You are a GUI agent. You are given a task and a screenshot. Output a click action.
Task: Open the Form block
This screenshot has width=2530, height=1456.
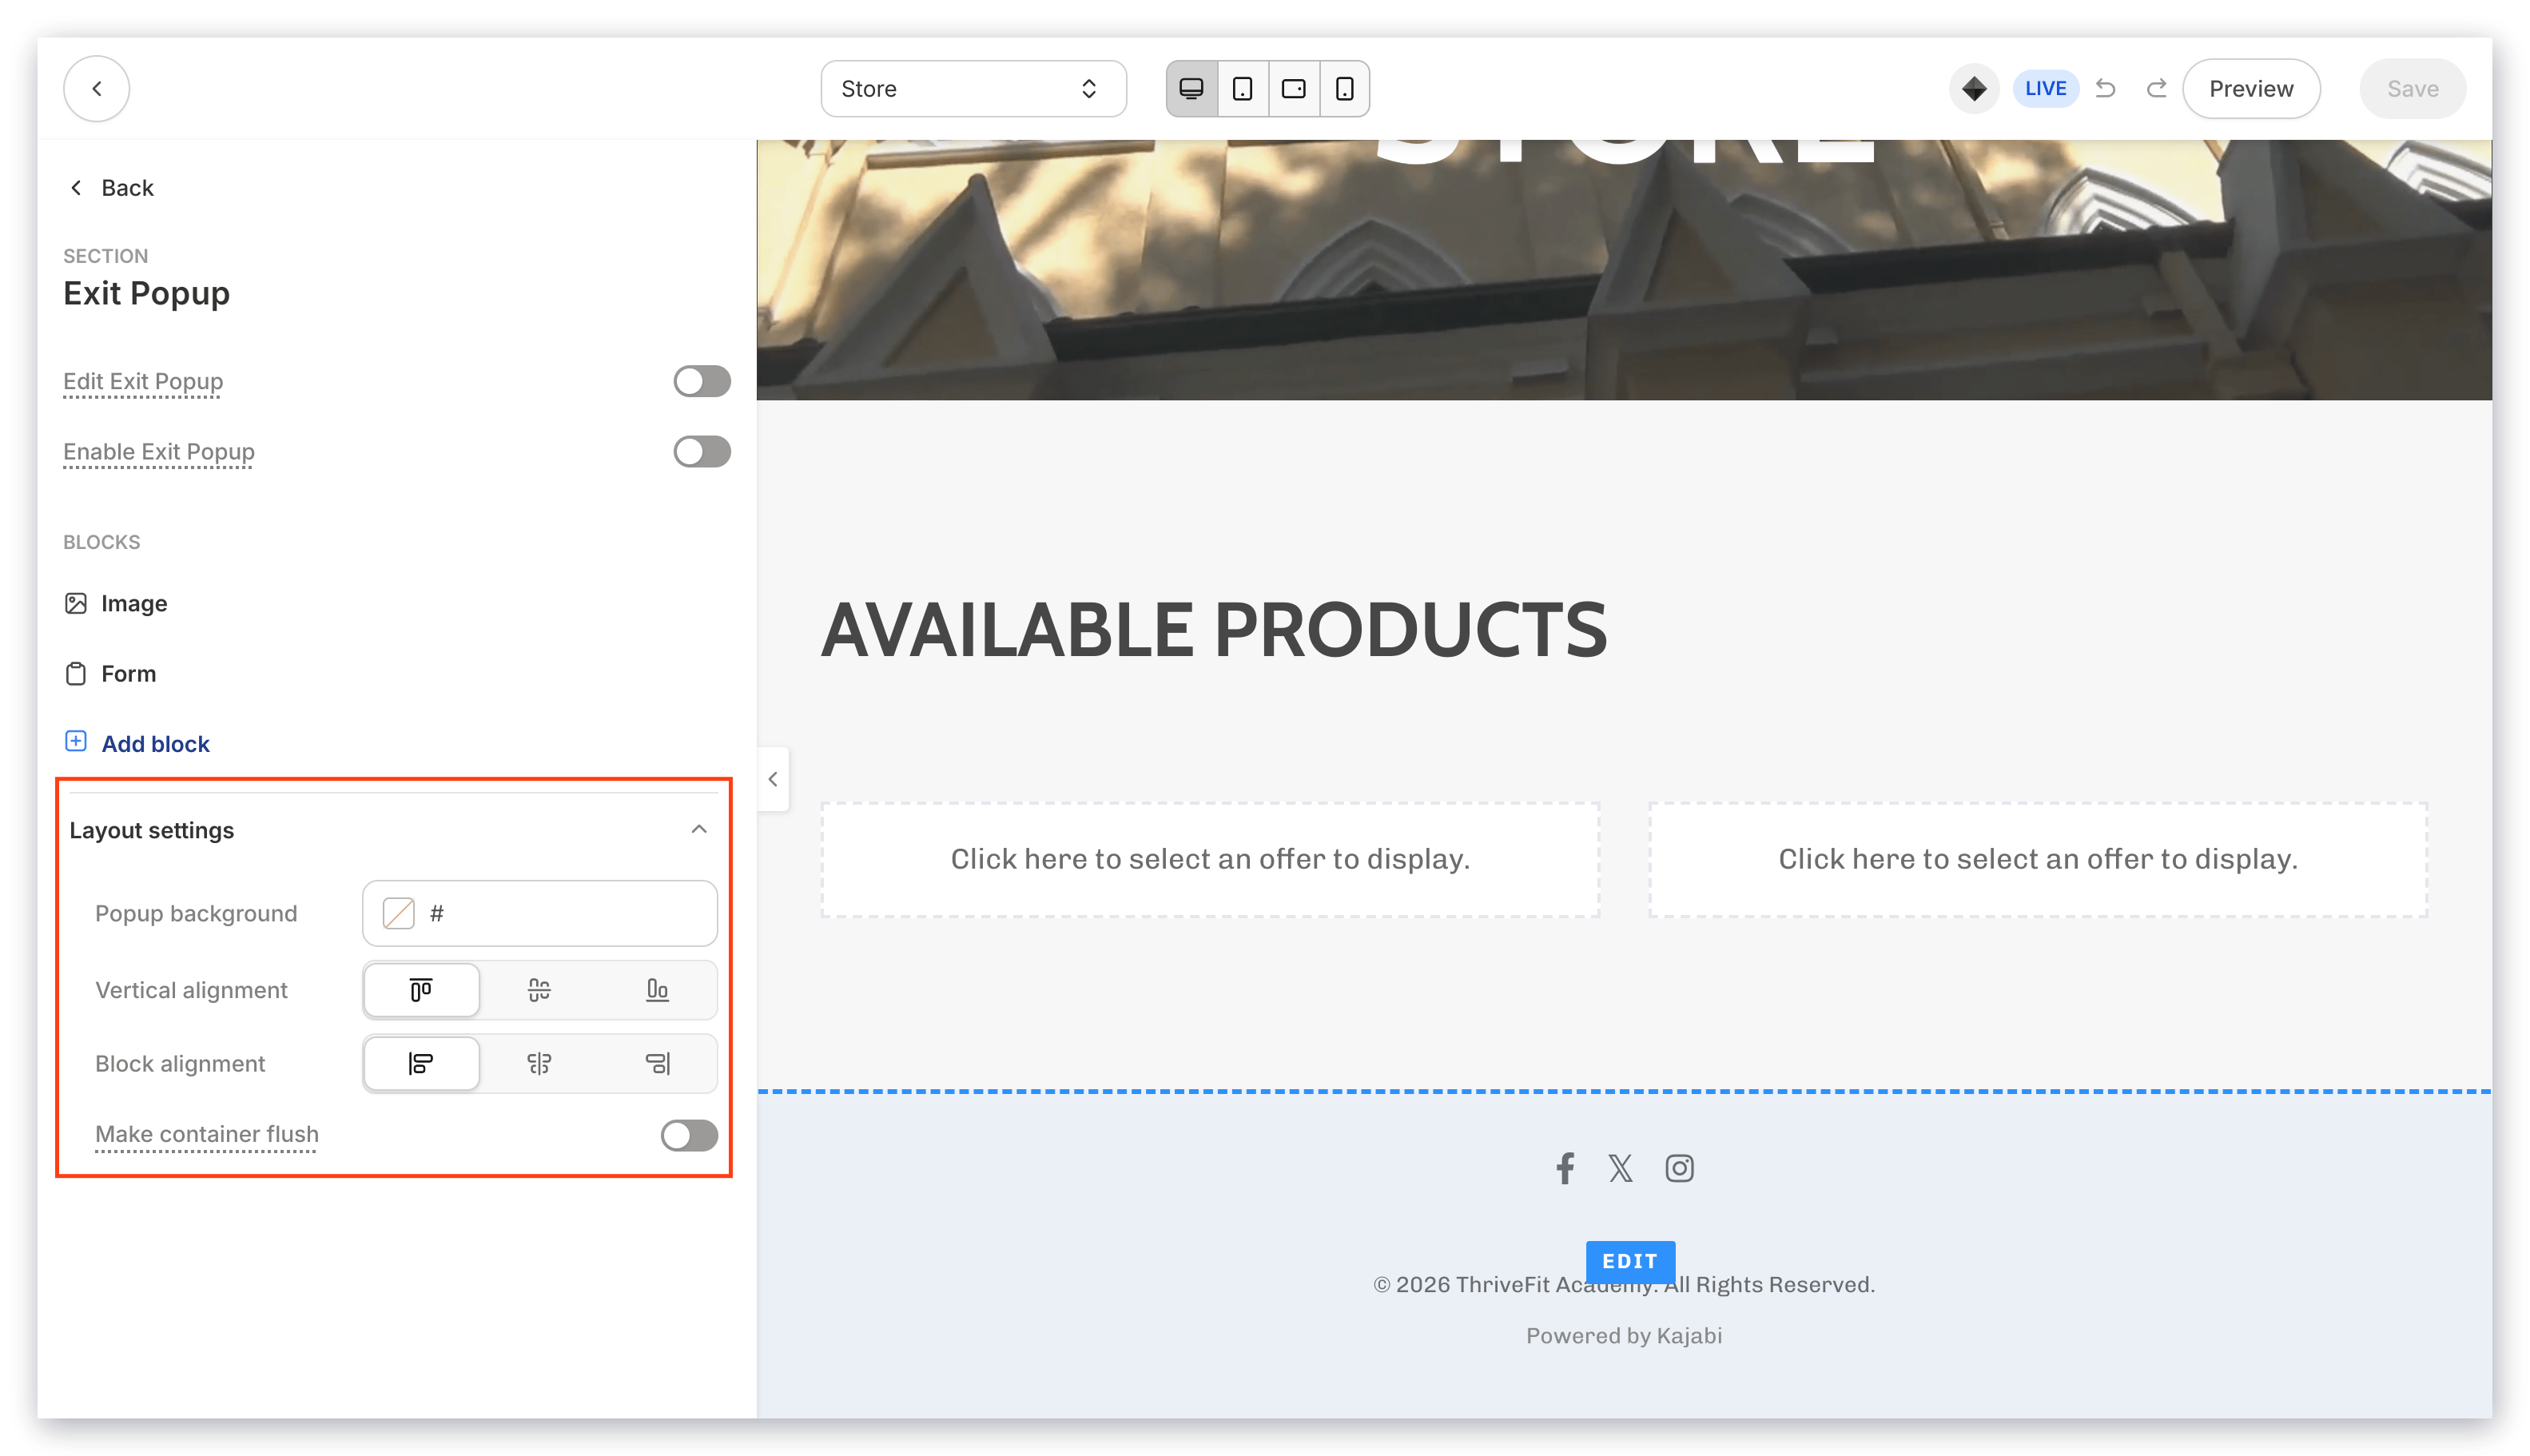128,673
